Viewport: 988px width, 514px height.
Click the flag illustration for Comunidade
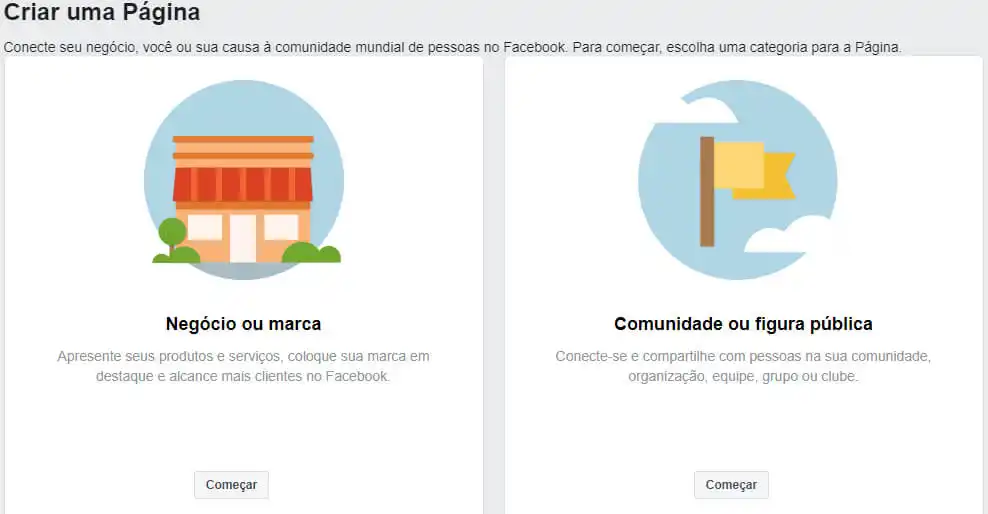tap(738, 180)
